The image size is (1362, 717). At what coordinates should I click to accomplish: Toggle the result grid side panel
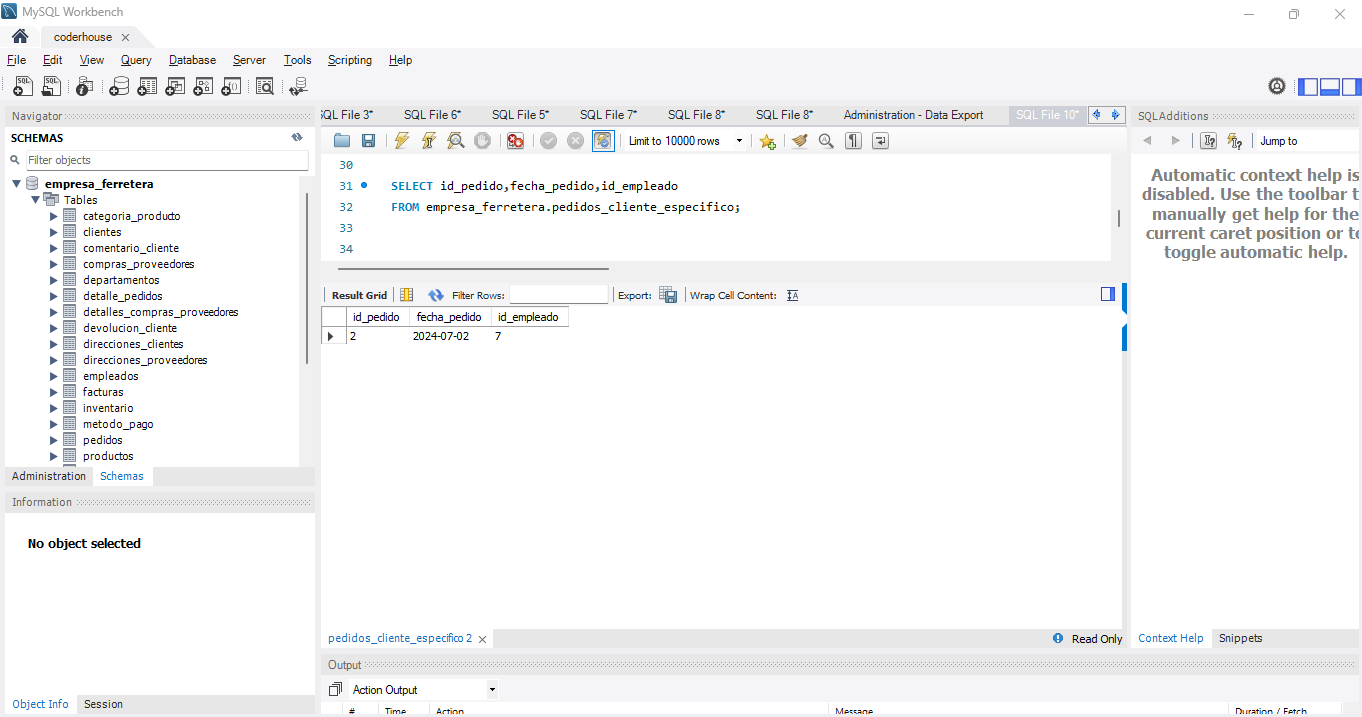(1108, 294)
